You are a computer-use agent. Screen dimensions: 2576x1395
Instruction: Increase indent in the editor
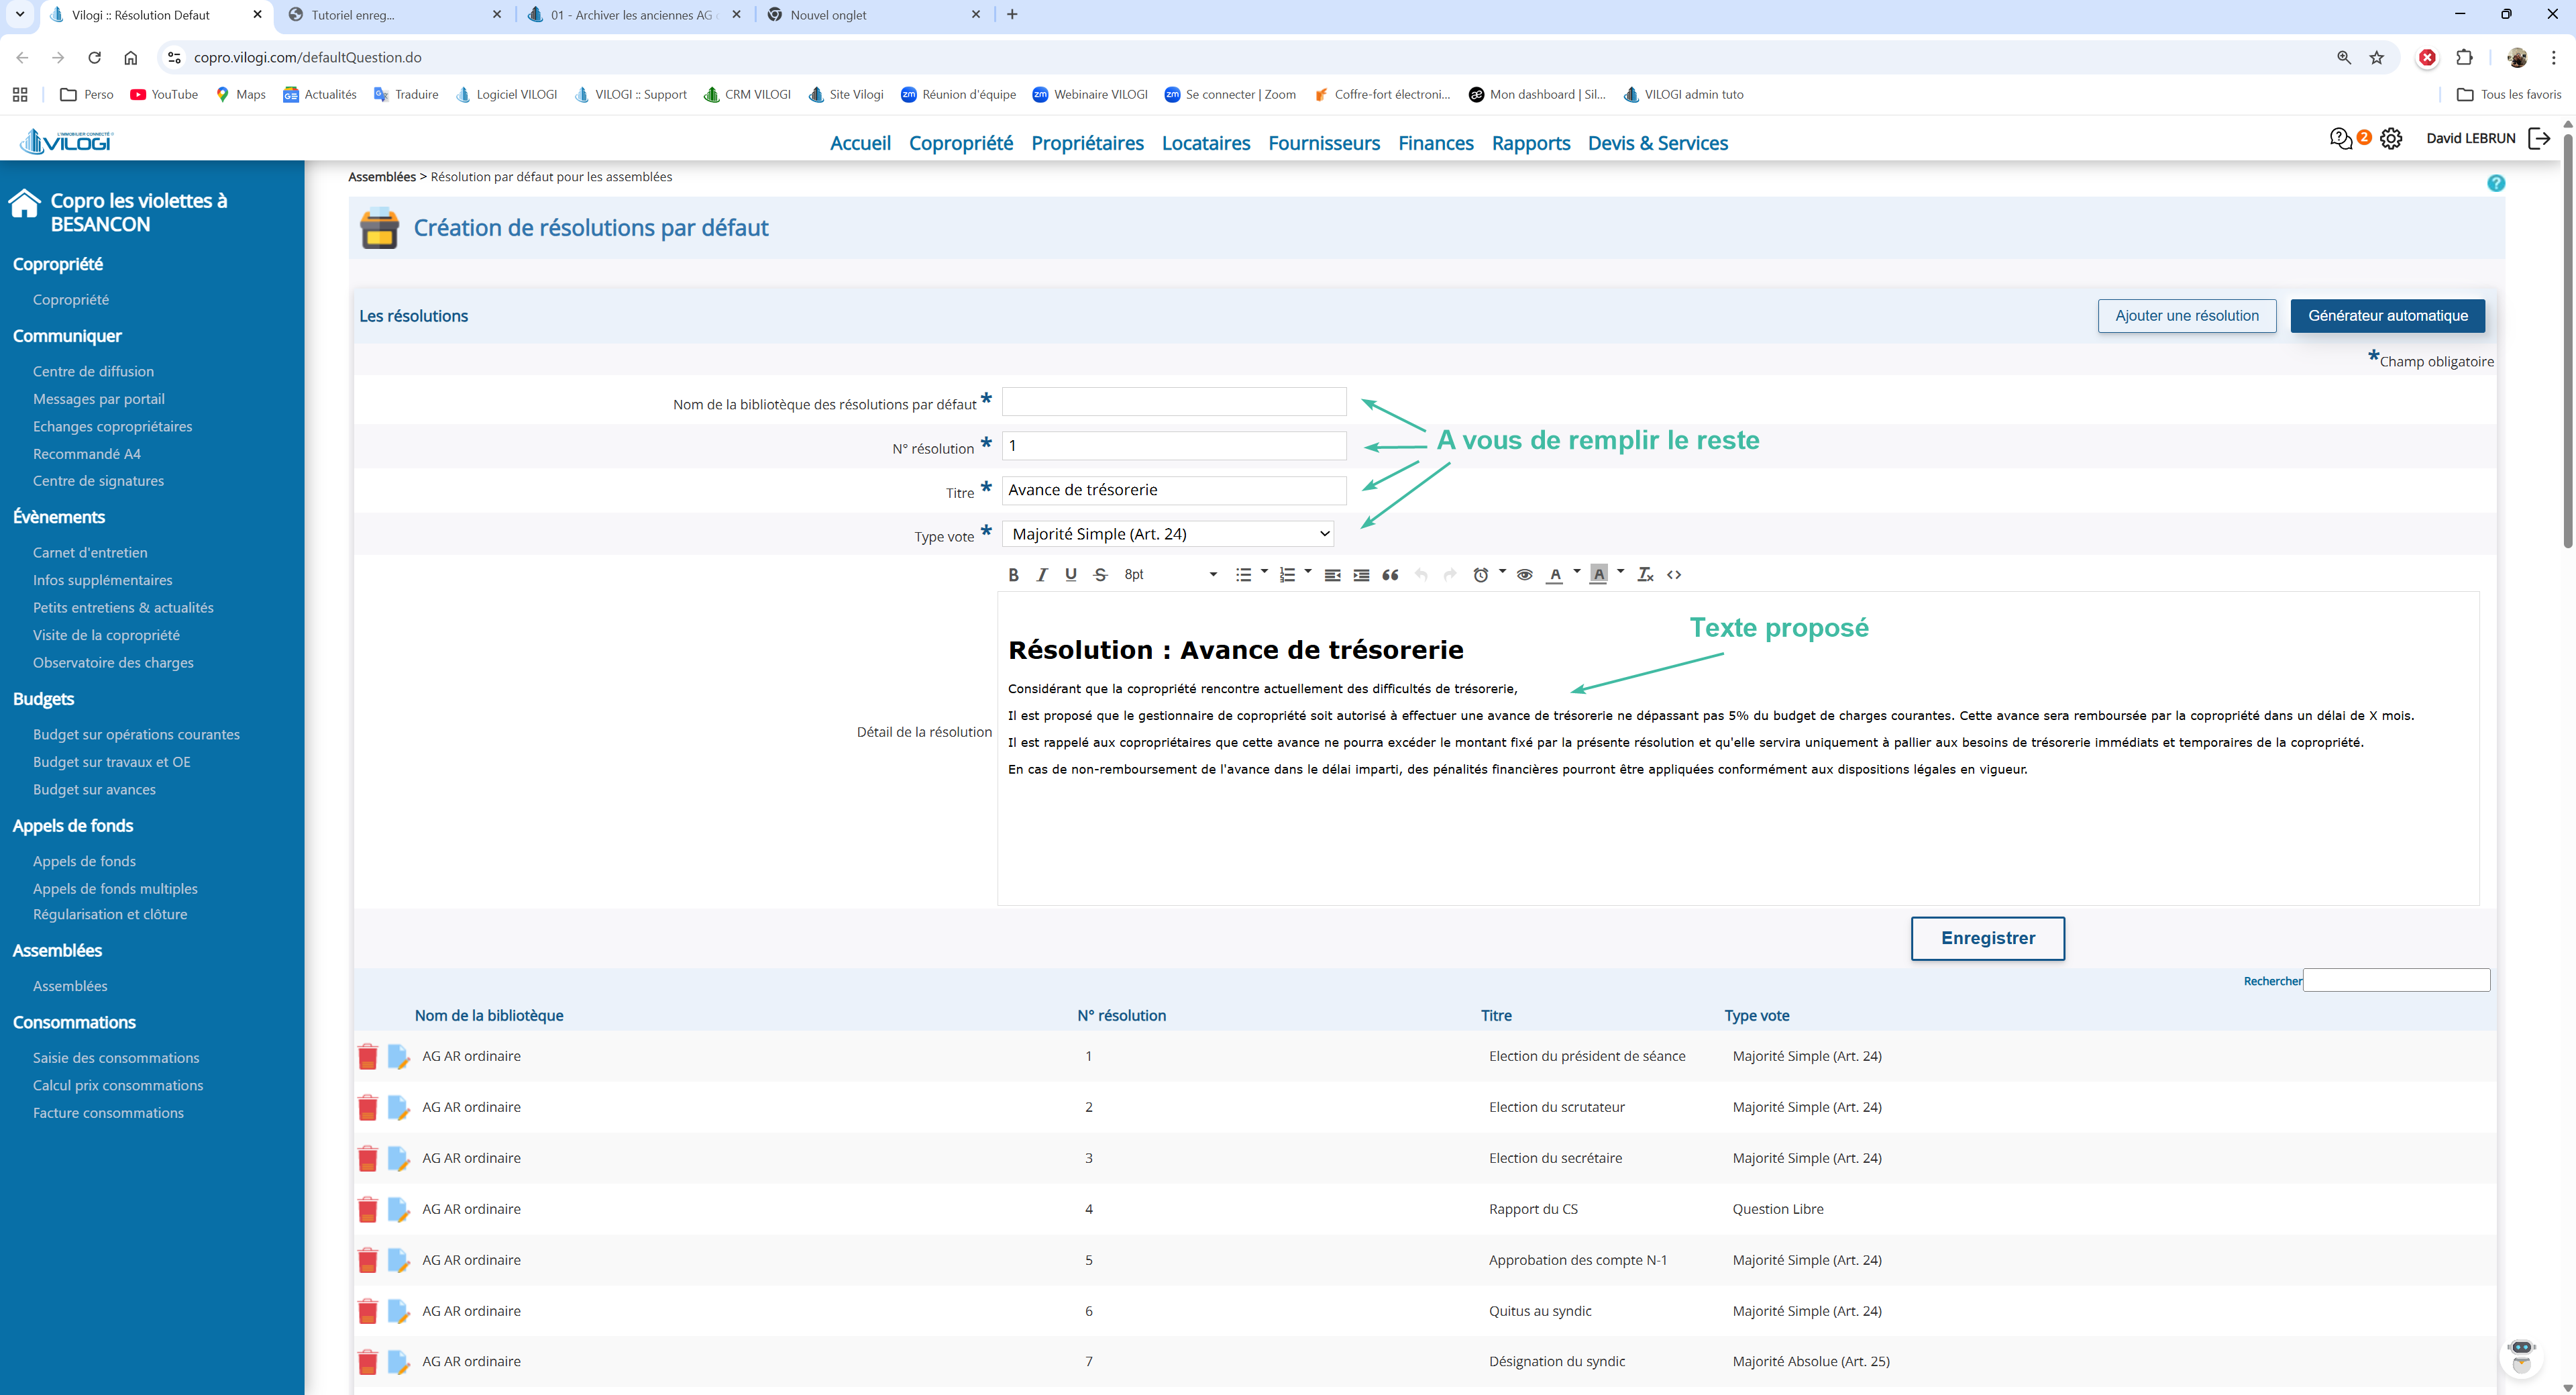coord(1361,575)
